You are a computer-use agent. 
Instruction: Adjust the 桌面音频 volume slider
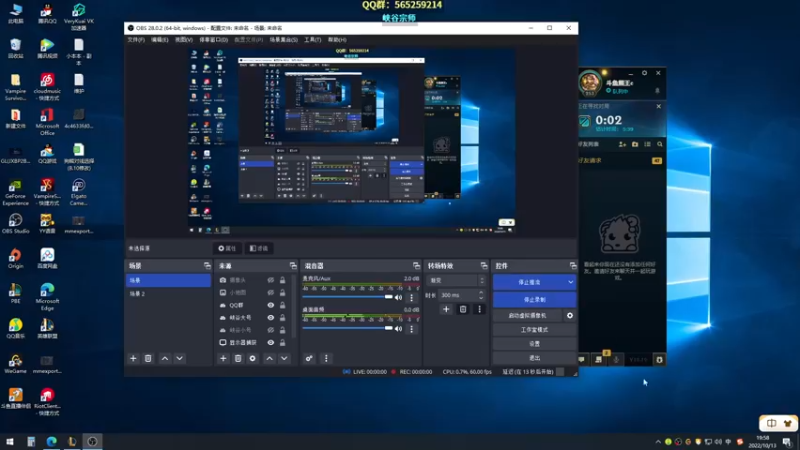[347, 328]
